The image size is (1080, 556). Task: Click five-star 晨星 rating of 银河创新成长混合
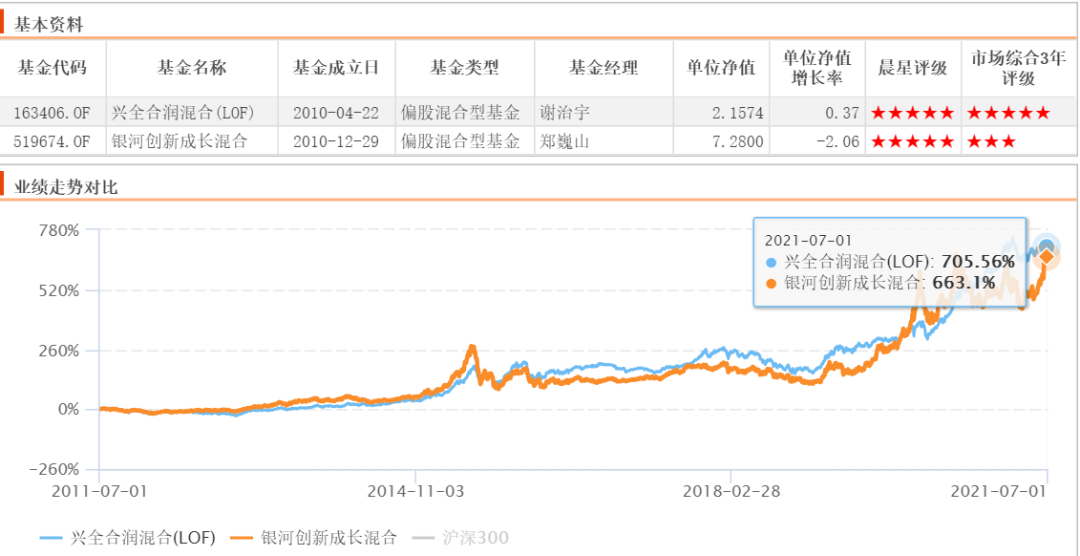point(913,142)
